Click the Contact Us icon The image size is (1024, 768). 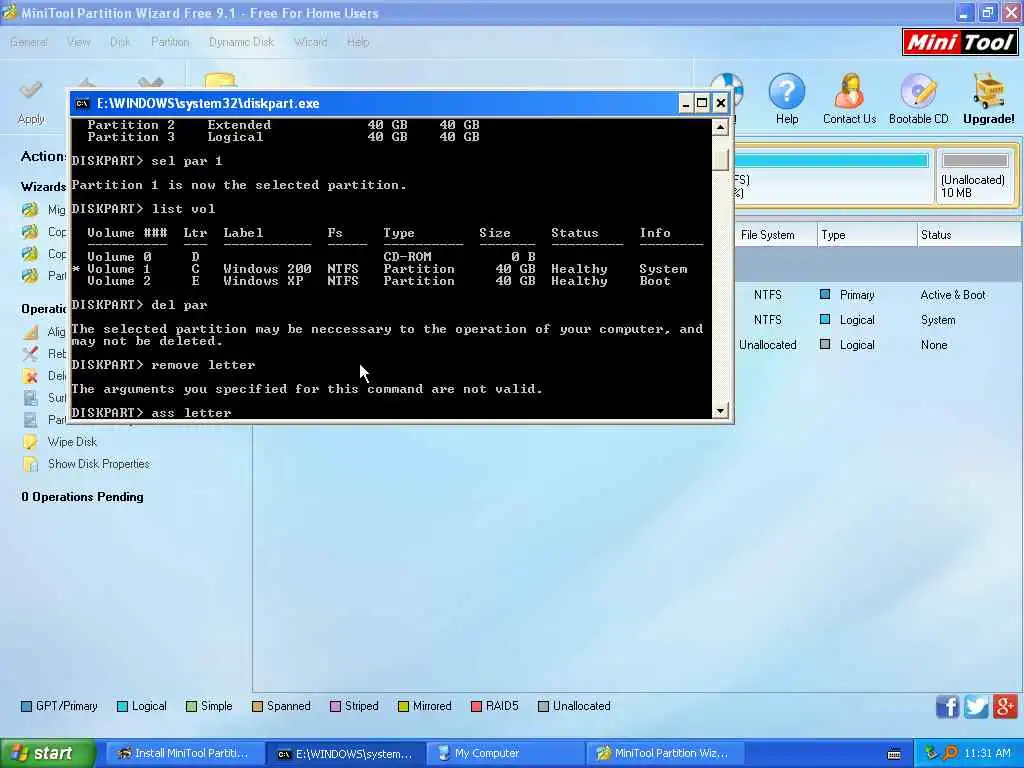[x=849, y=91]
